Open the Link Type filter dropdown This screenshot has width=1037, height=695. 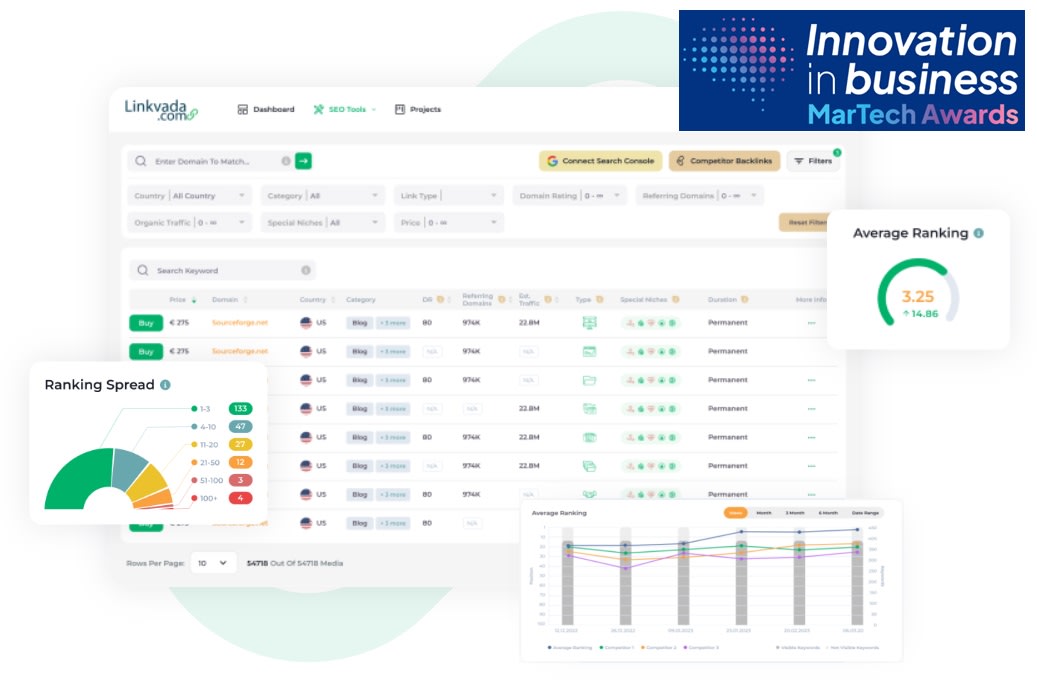[448, 196]
